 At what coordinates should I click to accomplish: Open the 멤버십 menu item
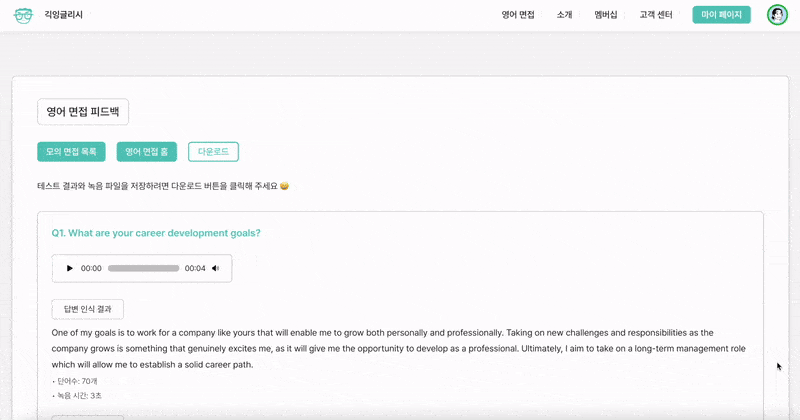point(605,15)
